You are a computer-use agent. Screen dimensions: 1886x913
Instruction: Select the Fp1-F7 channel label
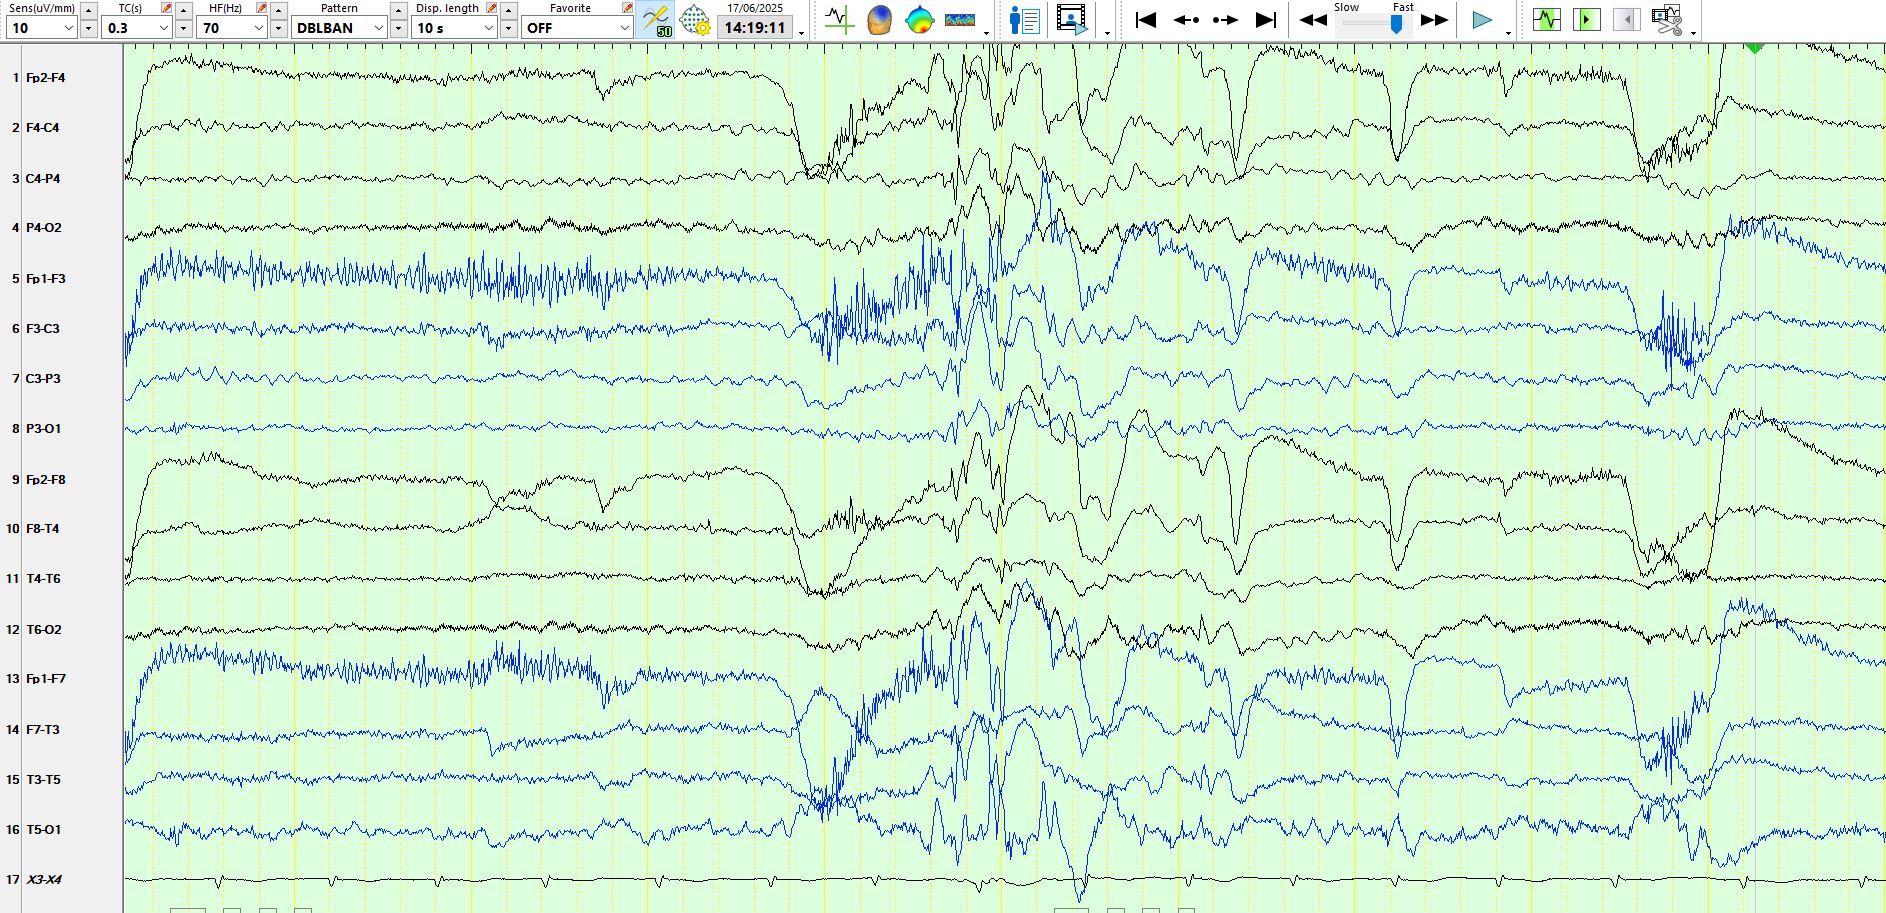tap(46, 678)
